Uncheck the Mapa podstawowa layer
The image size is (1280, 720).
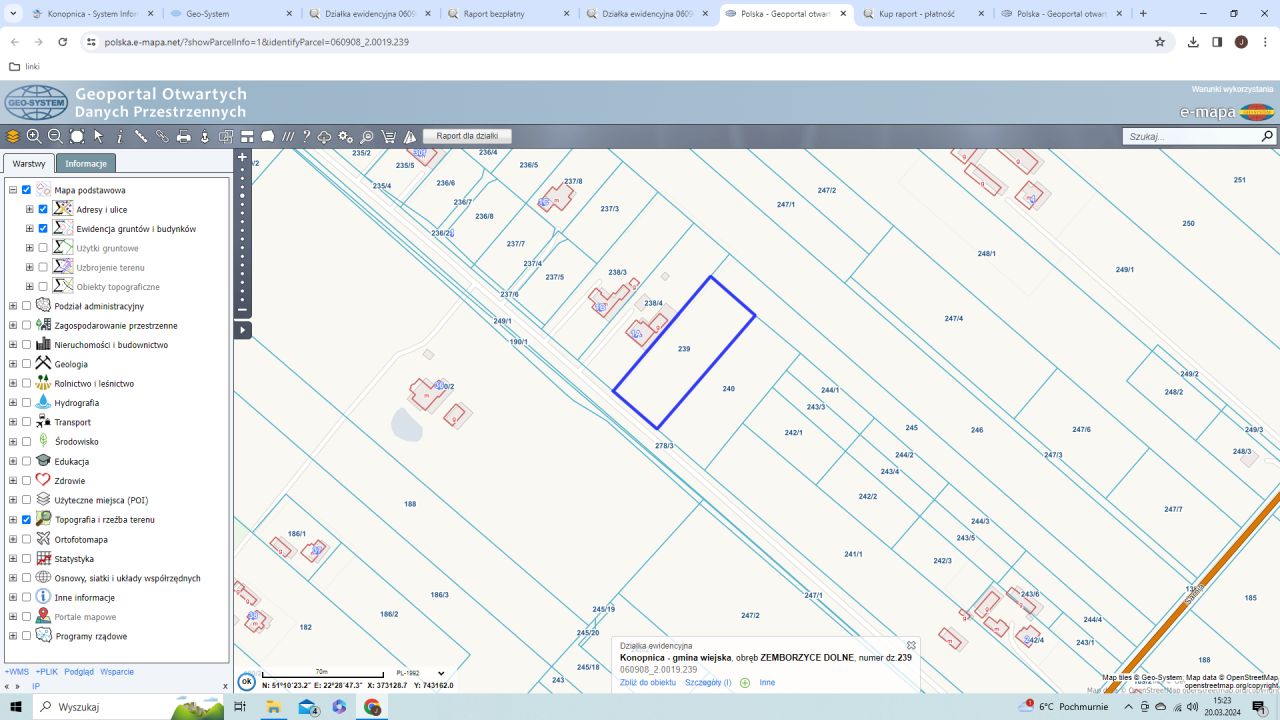[x=27, y=190]
